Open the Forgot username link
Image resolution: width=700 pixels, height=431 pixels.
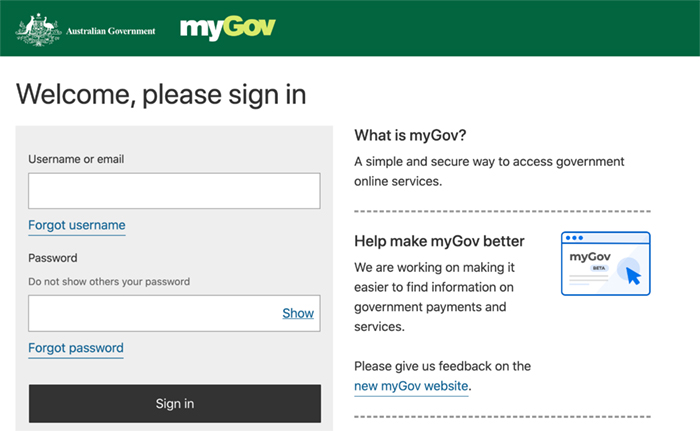(77, 226)
